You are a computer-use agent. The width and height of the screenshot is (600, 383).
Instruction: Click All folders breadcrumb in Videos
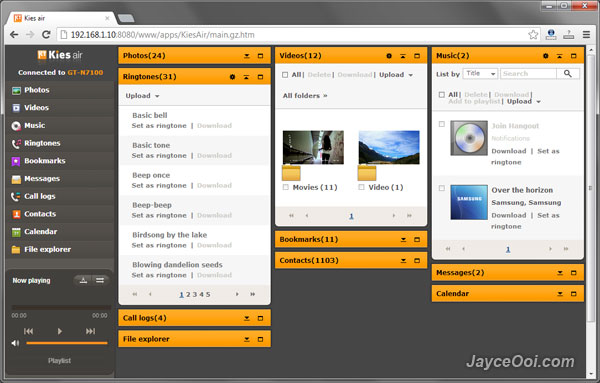coord(305,96)
